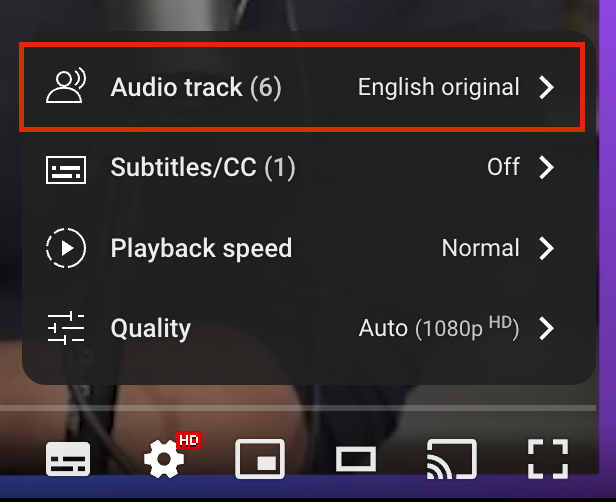Select the Quality label text
The height and width of the screenshot is (502, 616).
click(150, 328)
